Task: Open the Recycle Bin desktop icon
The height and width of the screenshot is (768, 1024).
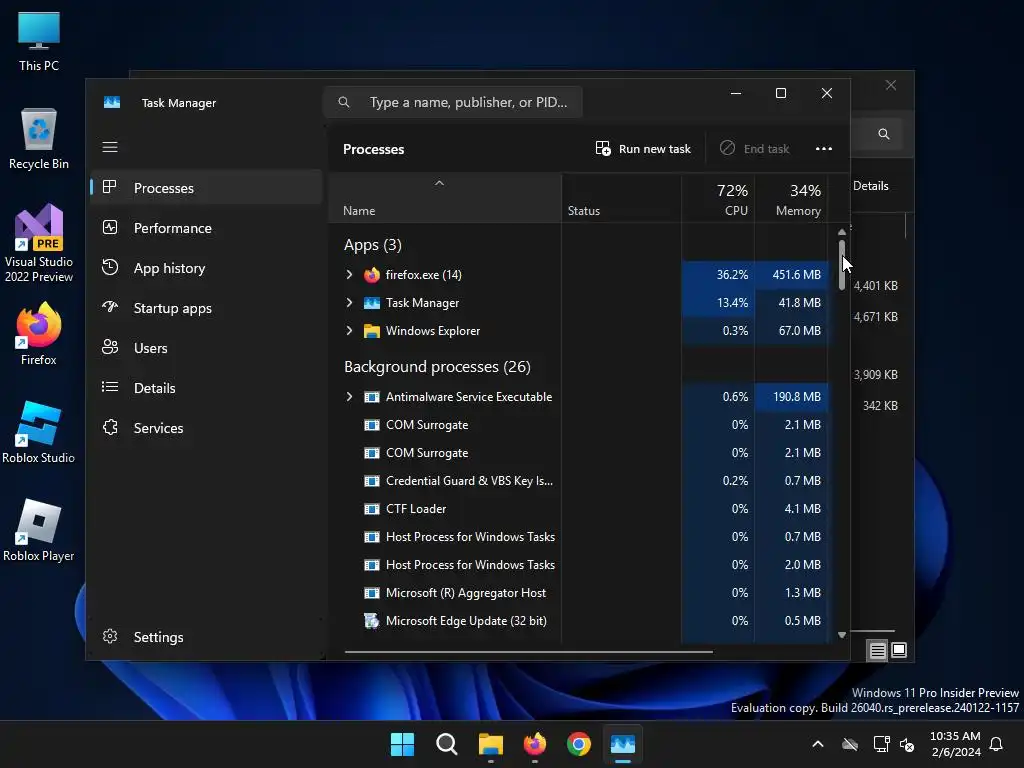Action: (39, 139)
